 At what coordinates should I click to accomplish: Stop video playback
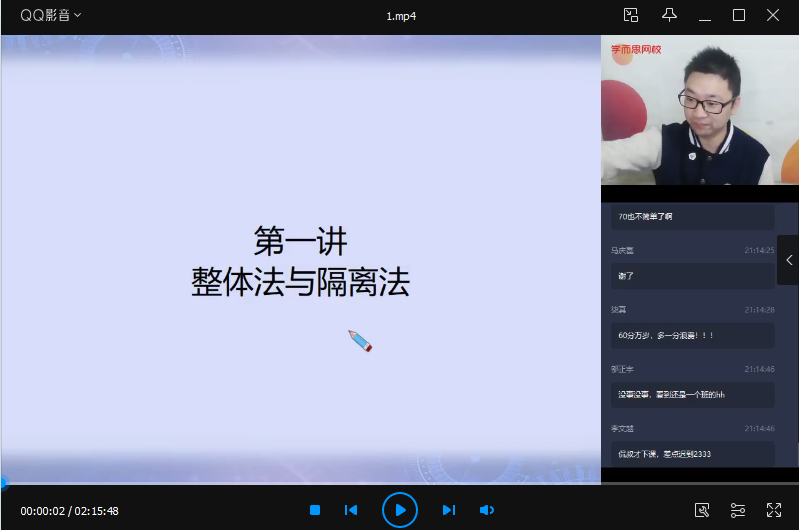click(315, 510)
